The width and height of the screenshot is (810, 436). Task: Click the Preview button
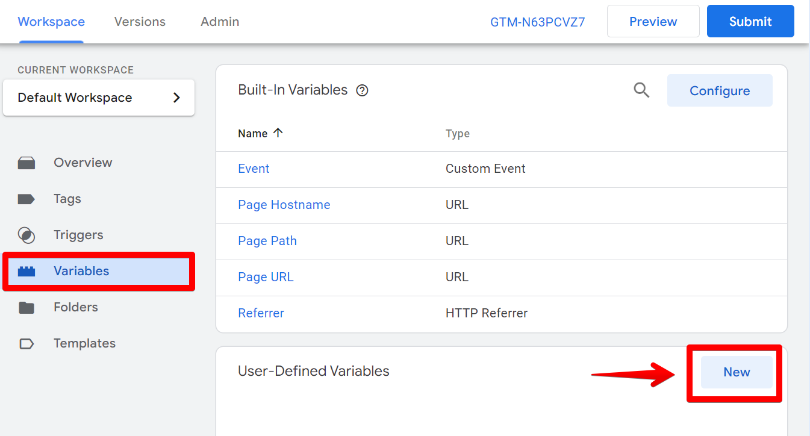coord(653,21)
